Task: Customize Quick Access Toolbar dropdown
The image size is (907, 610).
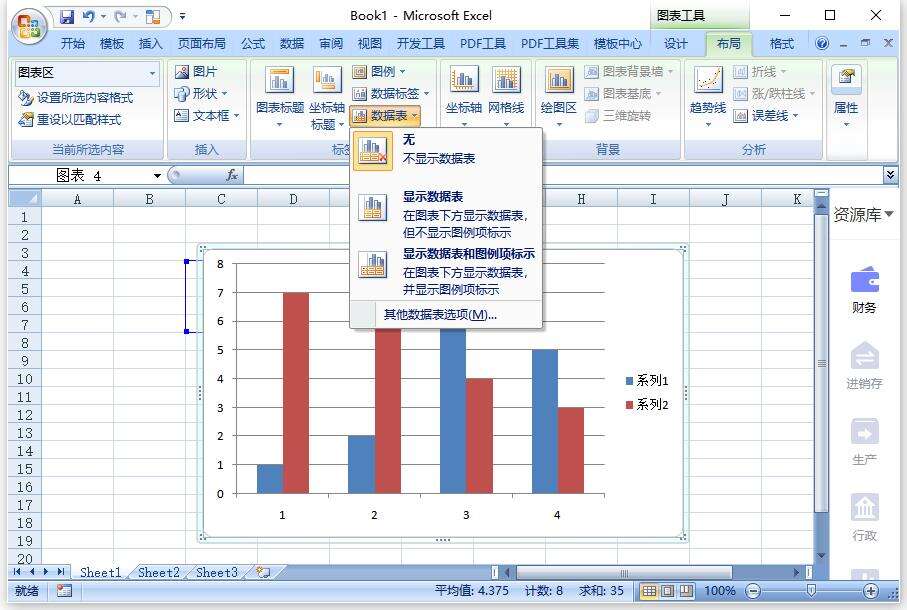Action: click(182, 17)
